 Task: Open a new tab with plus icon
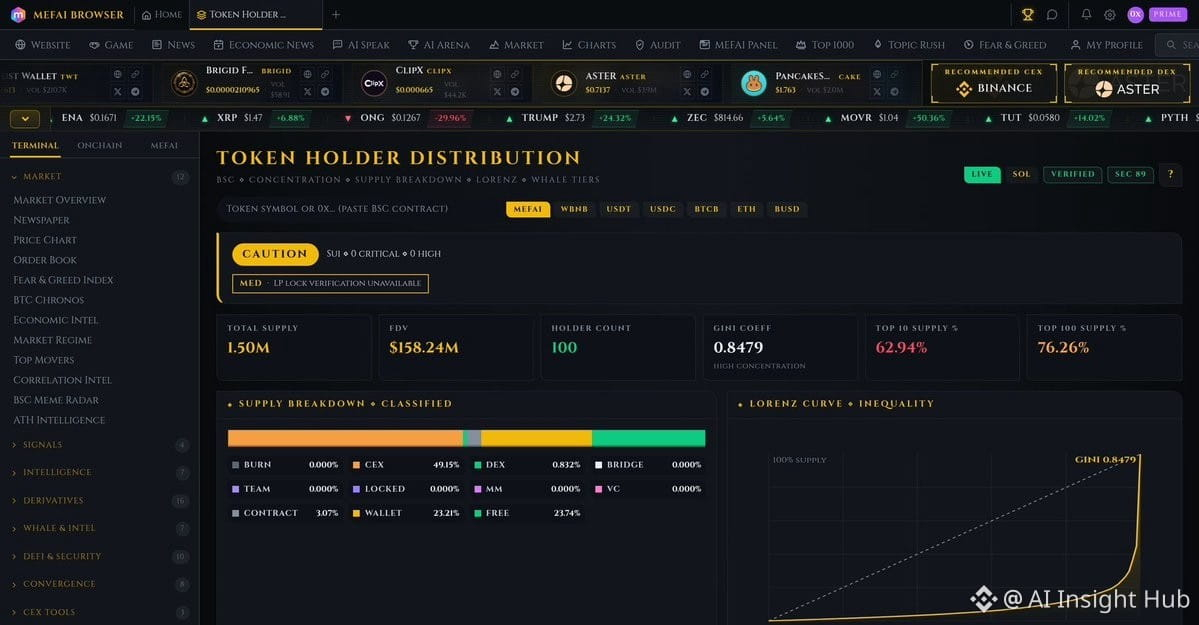point(336,15)
